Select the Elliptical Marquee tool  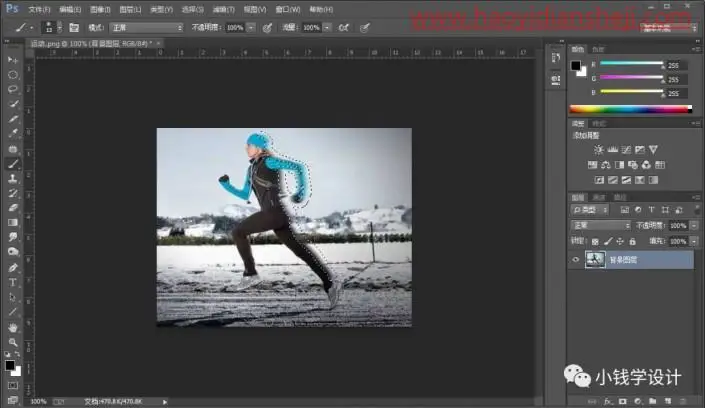click(x=13, y=75)
